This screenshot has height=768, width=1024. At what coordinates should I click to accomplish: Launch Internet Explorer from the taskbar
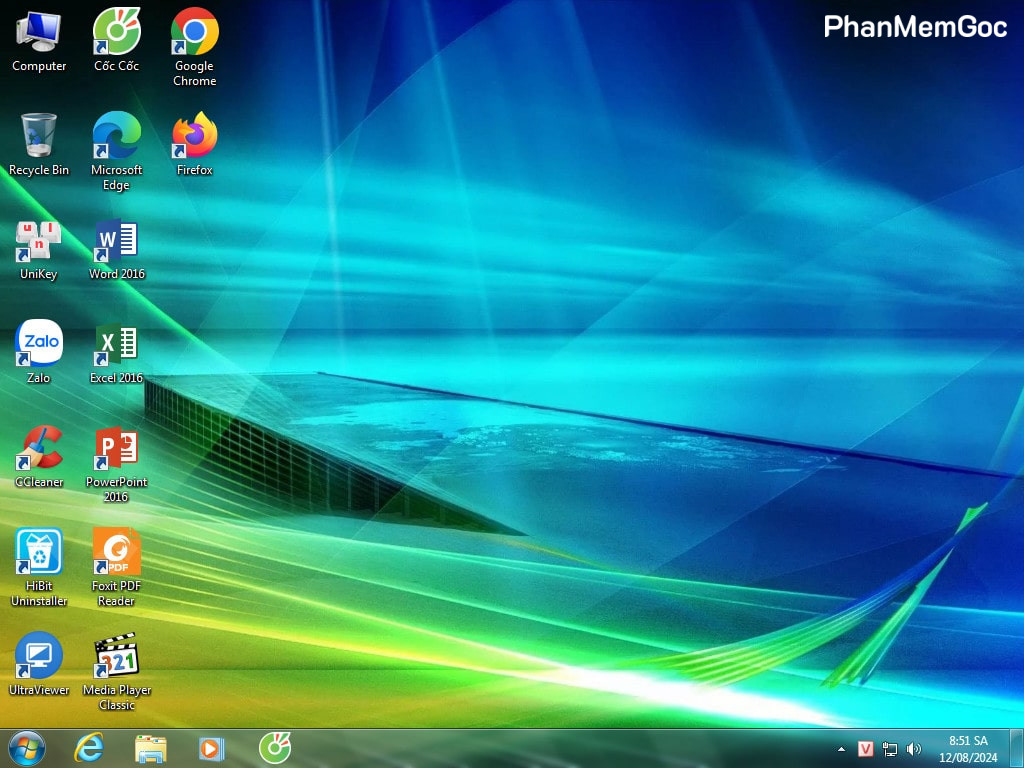tap(89, 748)
